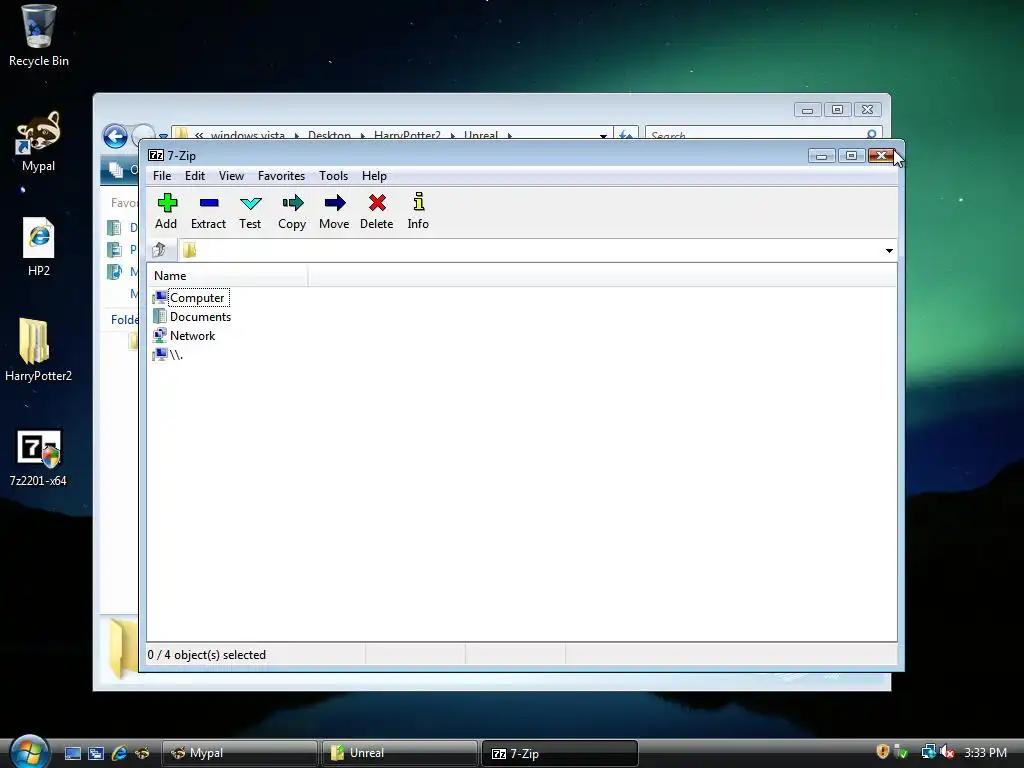Click Show Desktop quick launch icon
The image size is (1024, 768).
coord(72,753)
